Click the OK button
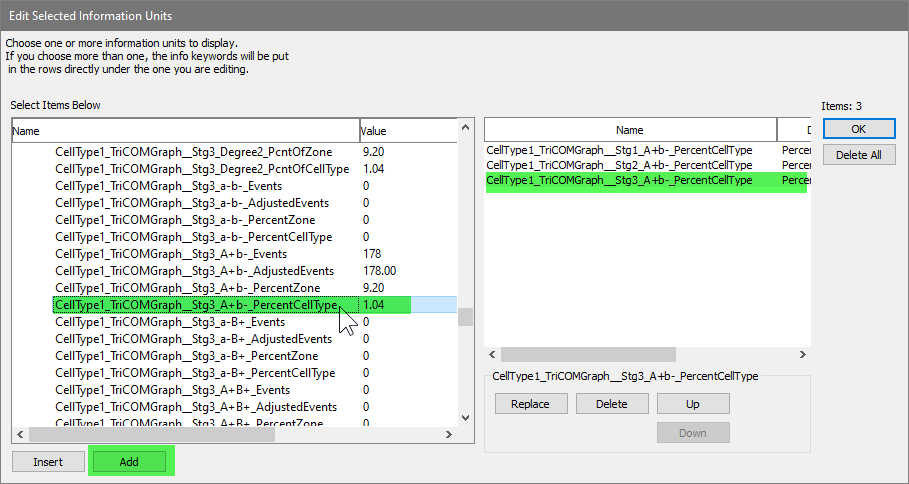909x484 pixels. [x=859, y=129]
